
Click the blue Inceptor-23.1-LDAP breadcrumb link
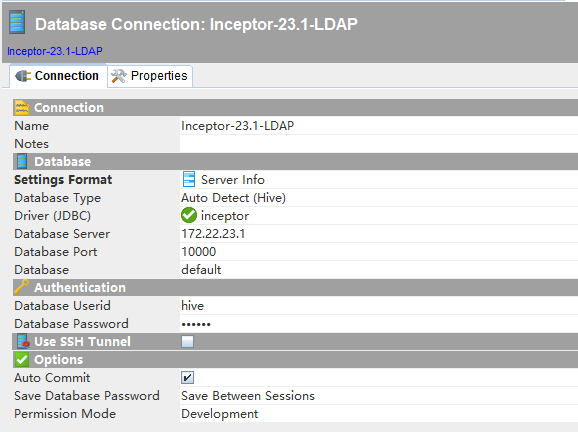pos(55,51)
